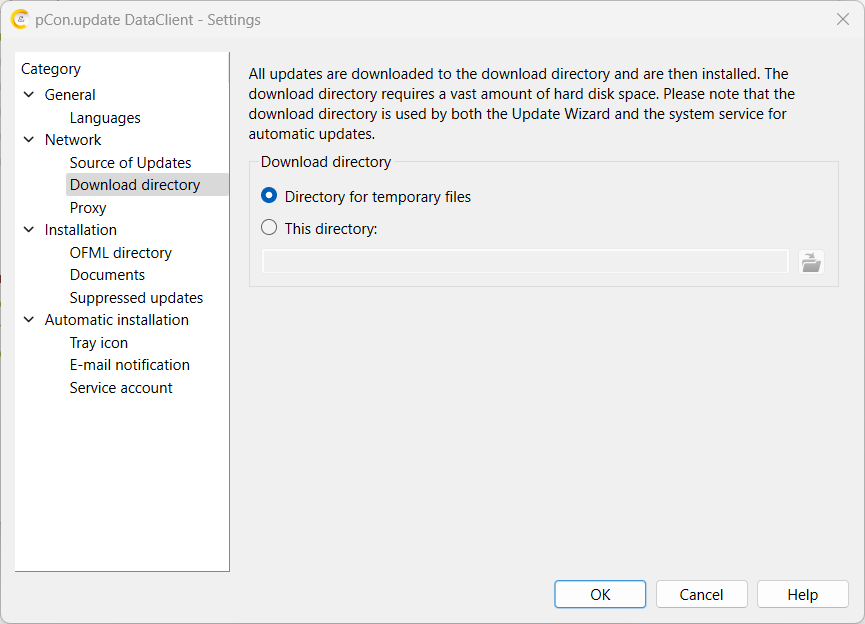Select the Network category
The image size is (865, 624).
[73, 140]
